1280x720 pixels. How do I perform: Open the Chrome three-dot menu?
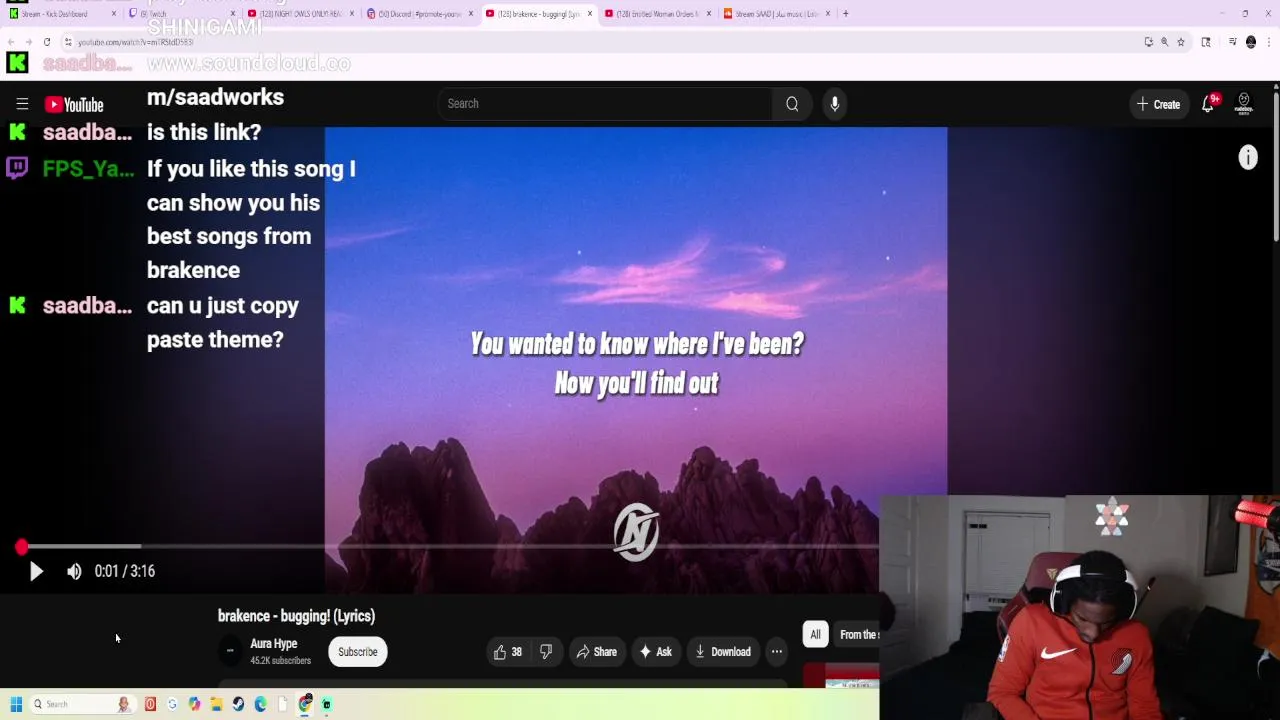(x=1268, y=42)
